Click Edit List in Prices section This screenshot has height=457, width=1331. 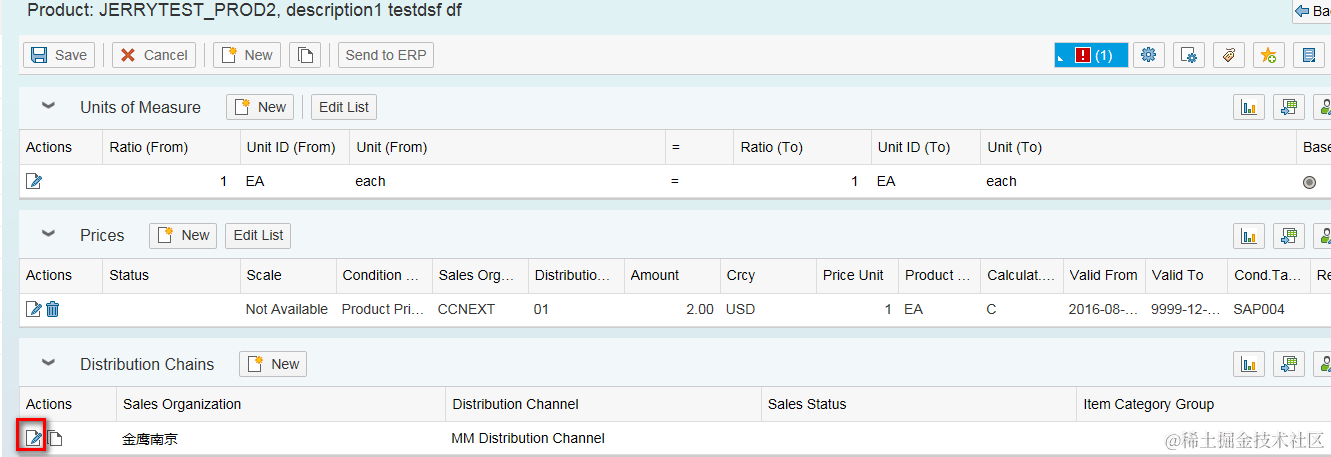(x=258, y=235)
